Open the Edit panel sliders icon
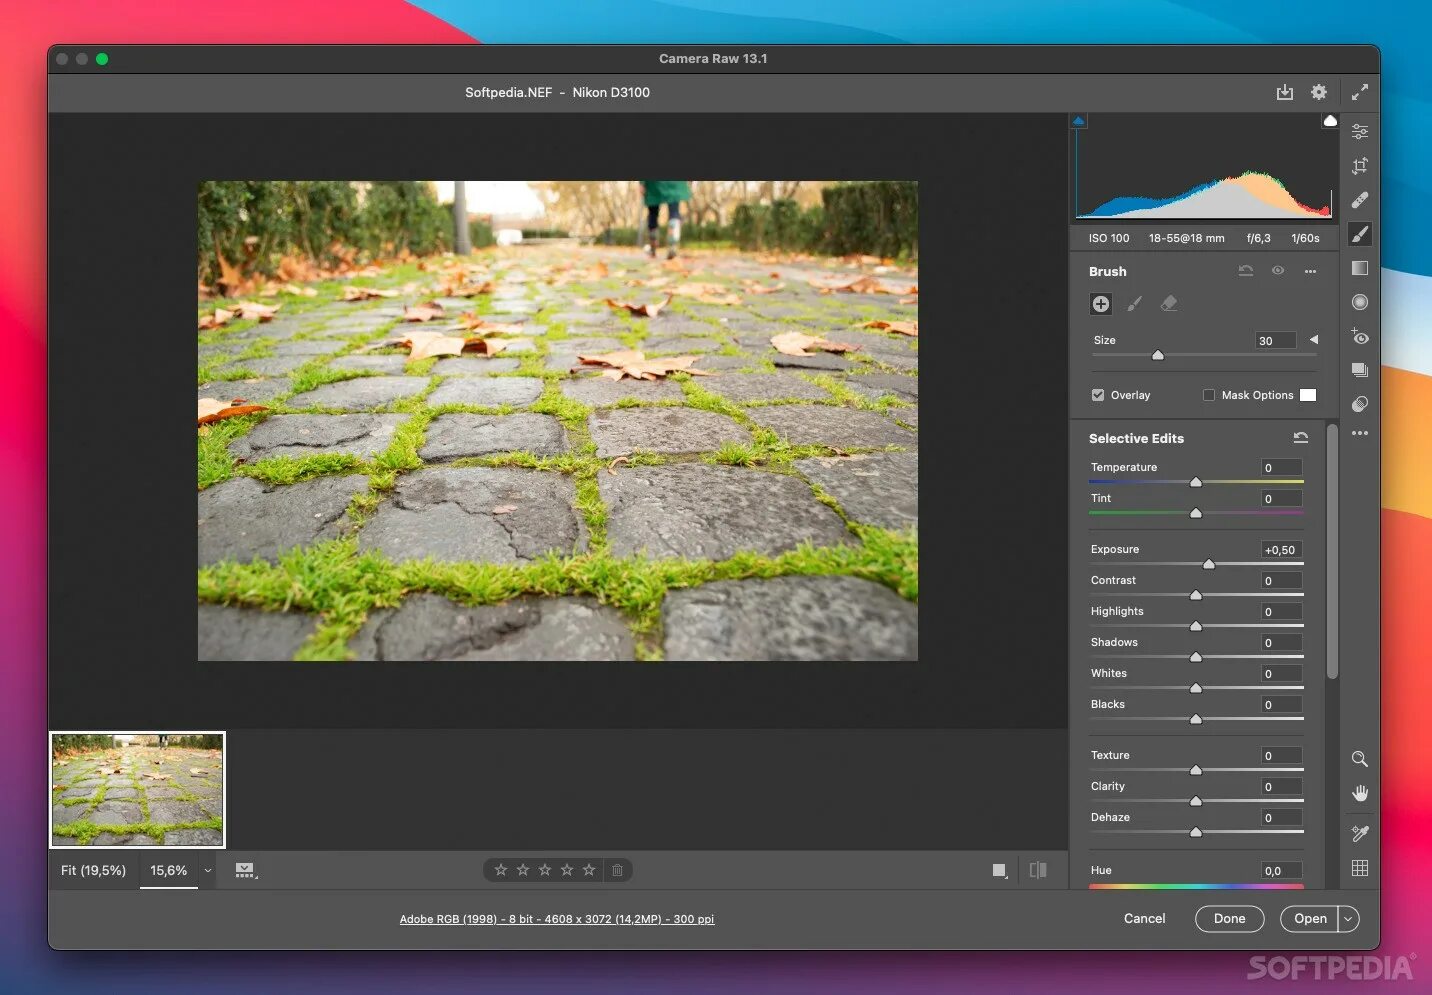The width and height of the screenshot is (1432, 995). click(1360, 132)
